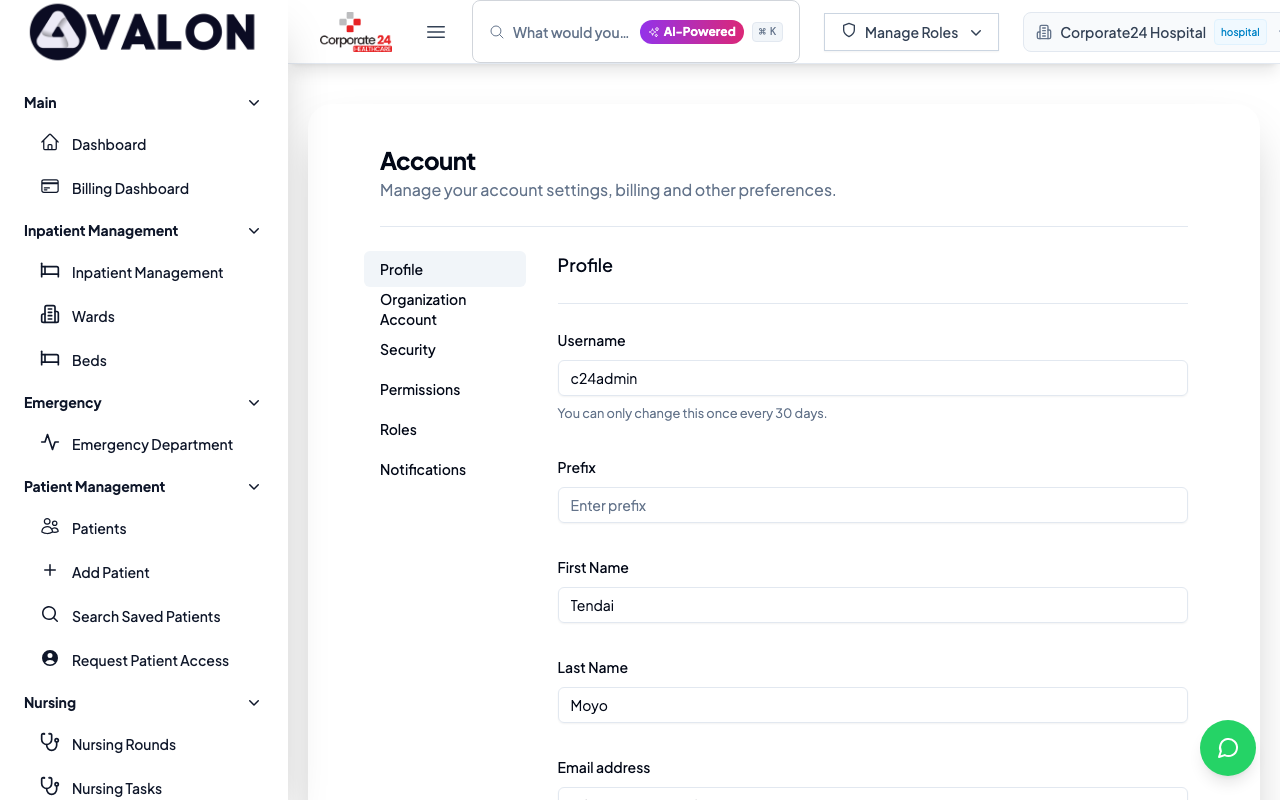Click the Wards building icon
Image resolution: width=1280 pixels, height=800 pixels.
click(50, 315)
